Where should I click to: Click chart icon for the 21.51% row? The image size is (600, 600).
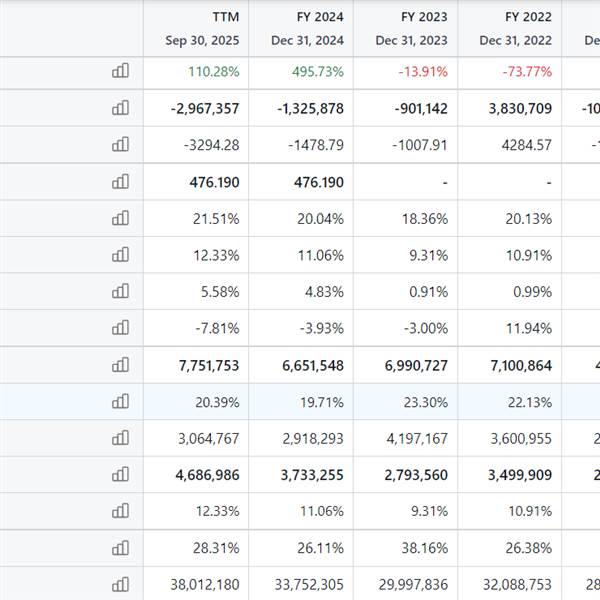121,218
